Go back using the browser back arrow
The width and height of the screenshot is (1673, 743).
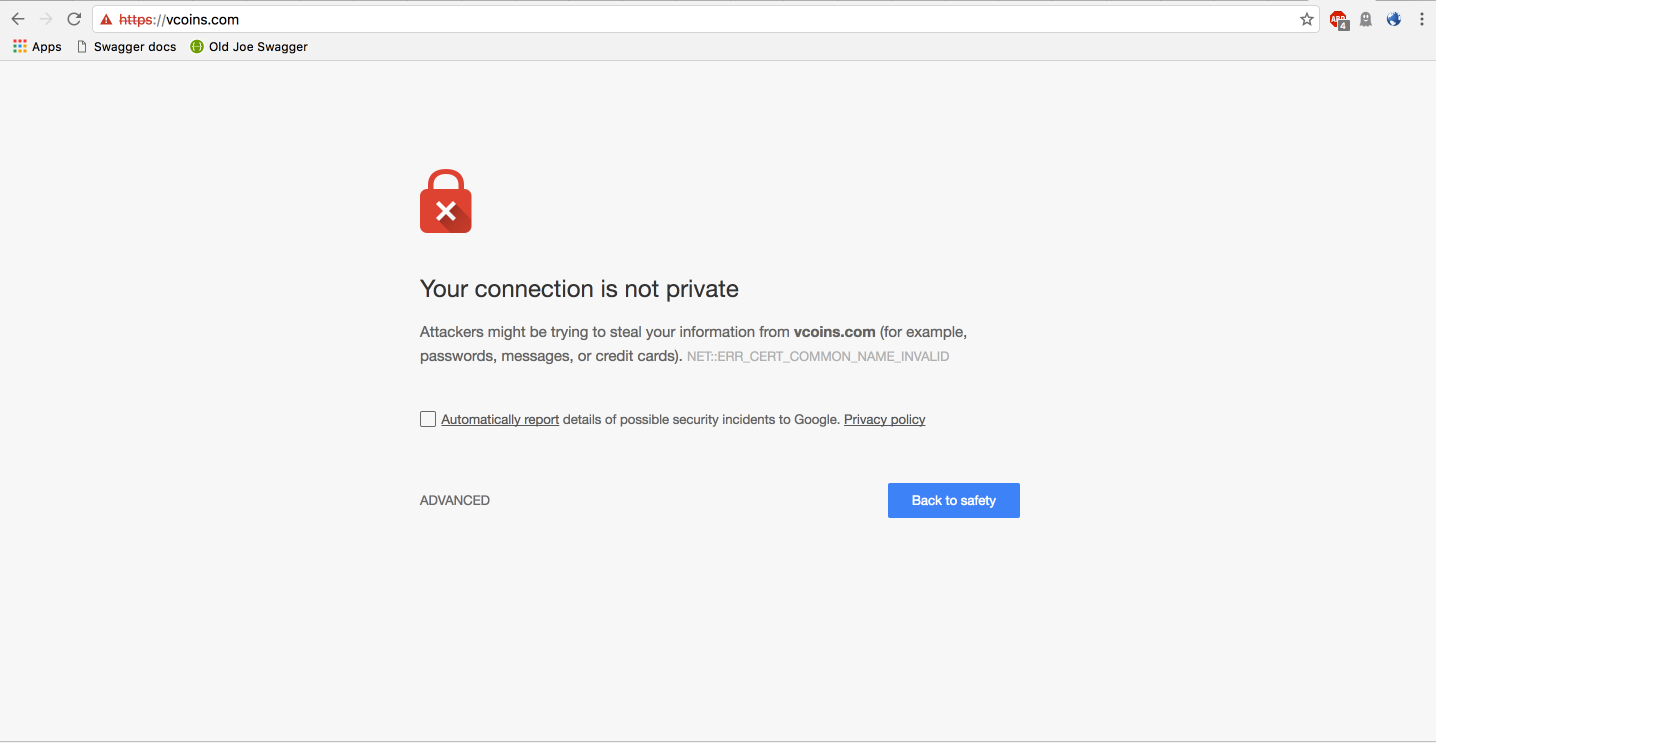click(x=18, y=19)
